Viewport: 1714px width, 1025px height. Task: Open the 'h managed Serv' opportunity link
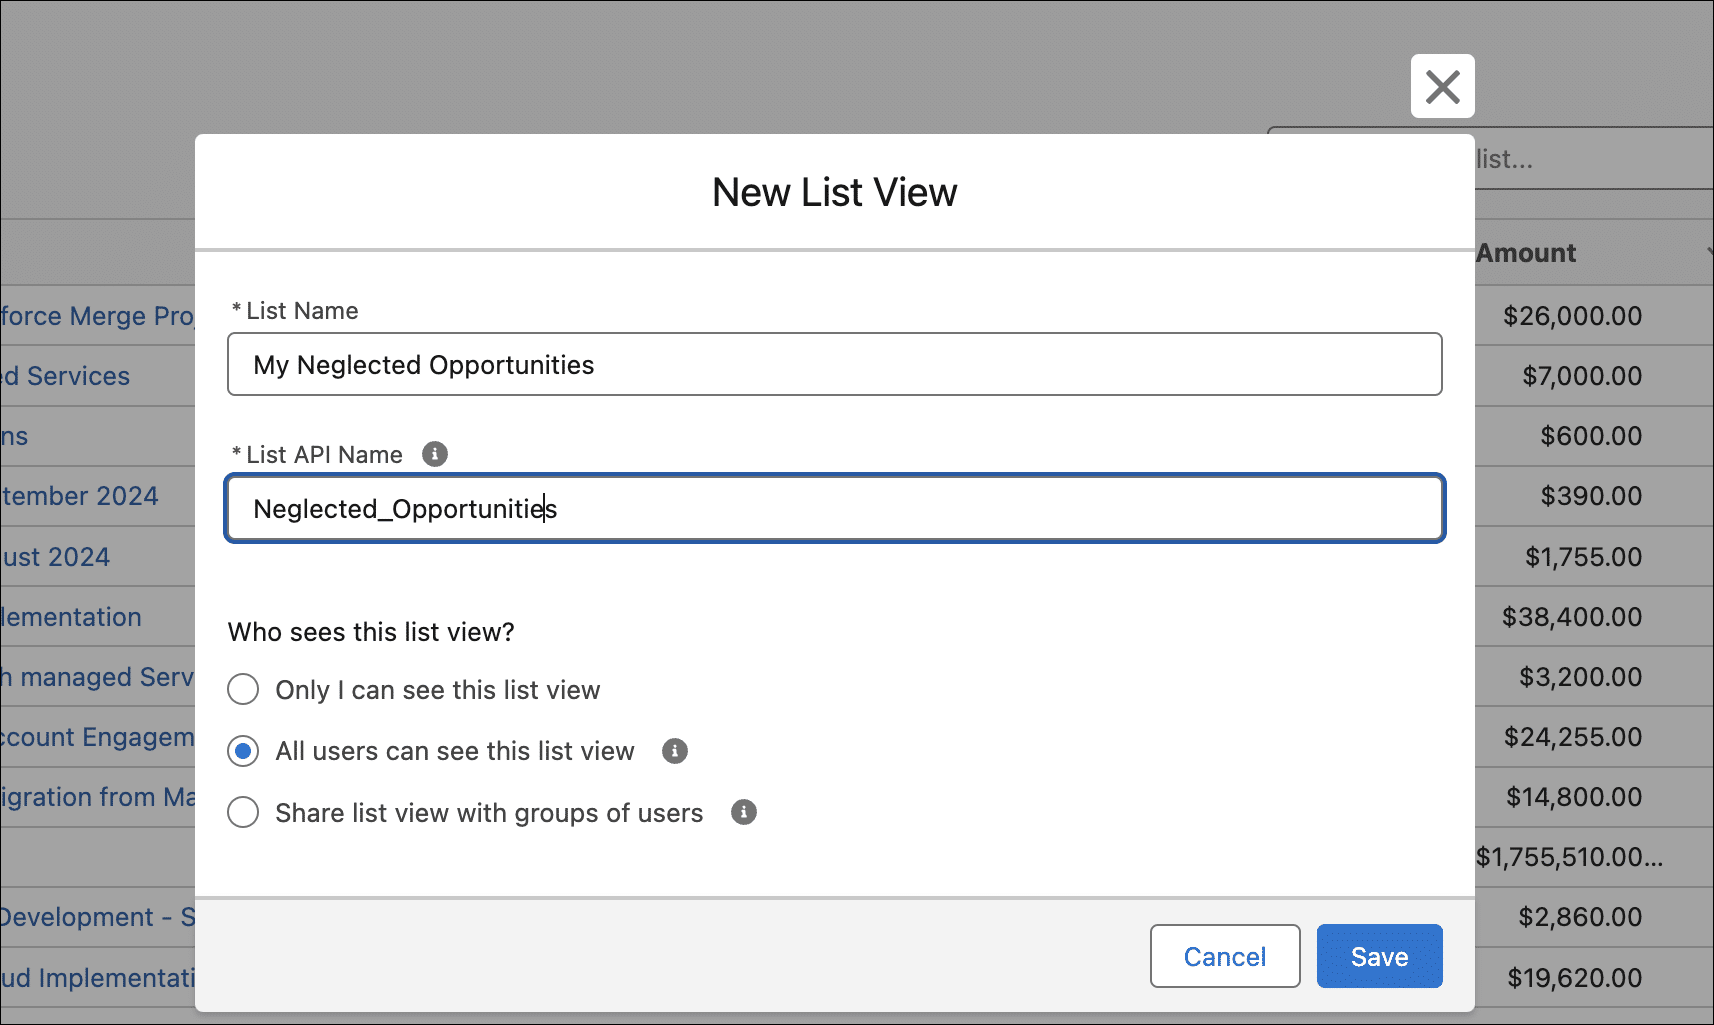coord(98,677)
